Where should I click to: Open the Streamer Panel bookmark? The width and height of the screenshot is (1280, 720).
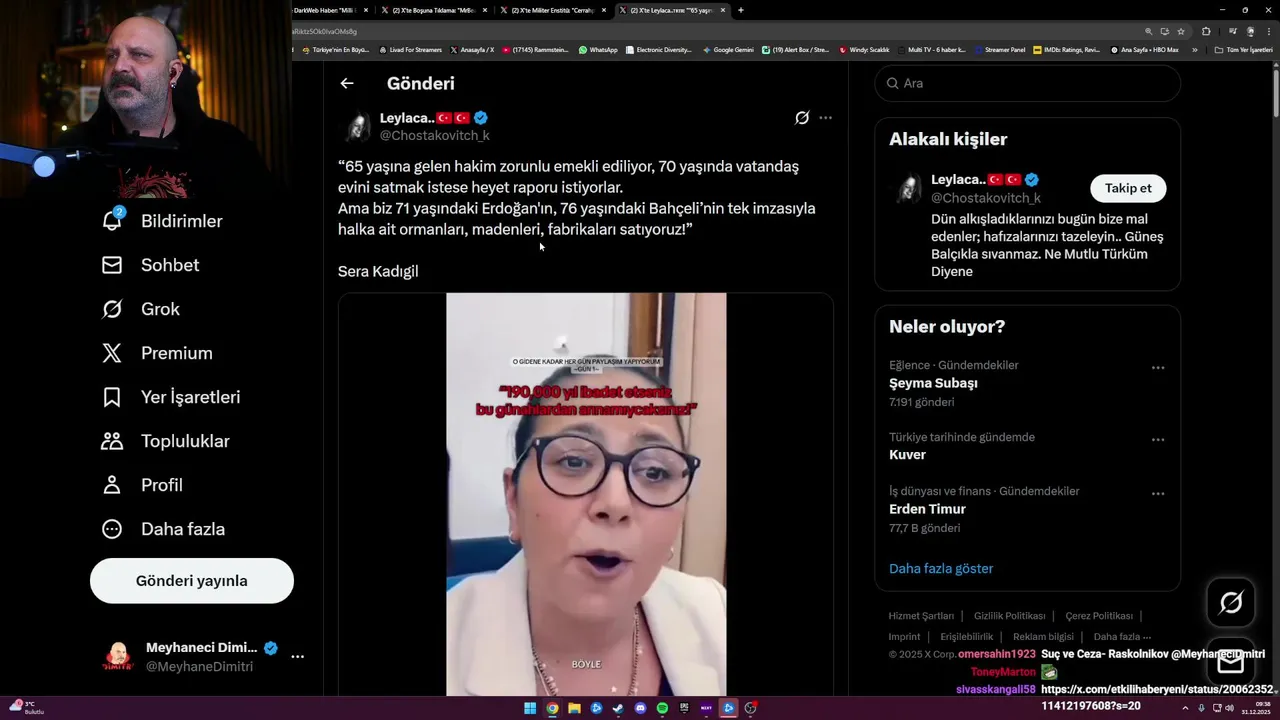pyautogui.click(x=1000, y=50)
